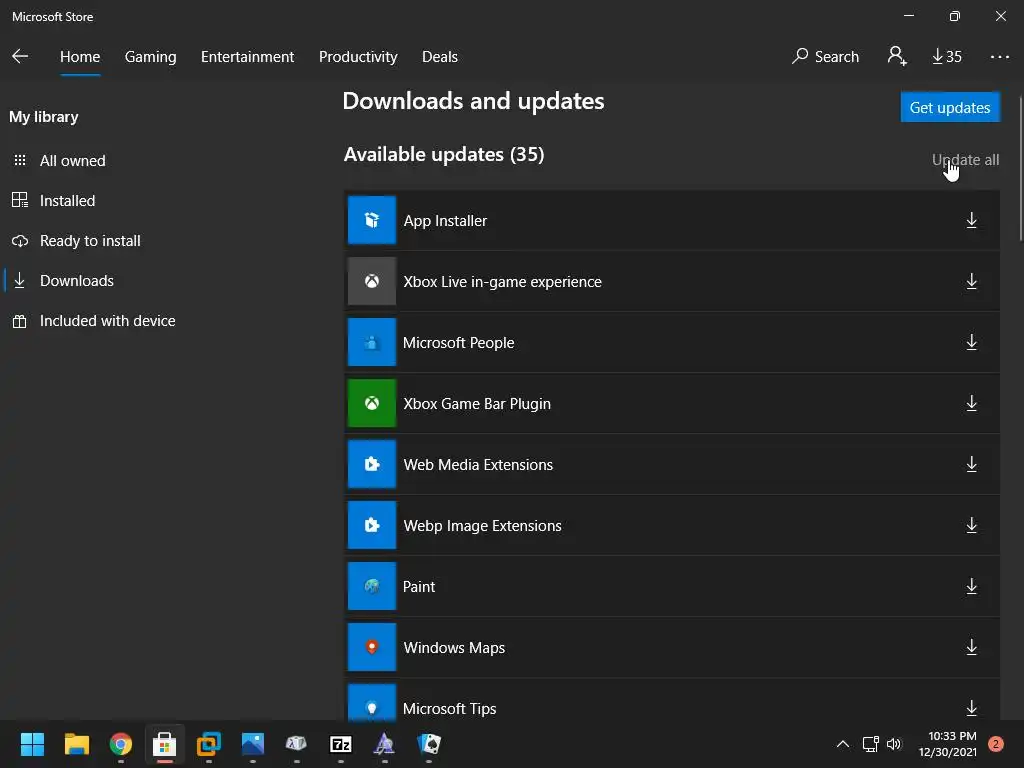Open the Xbox Game Bar Plugin name

[477, 404]
